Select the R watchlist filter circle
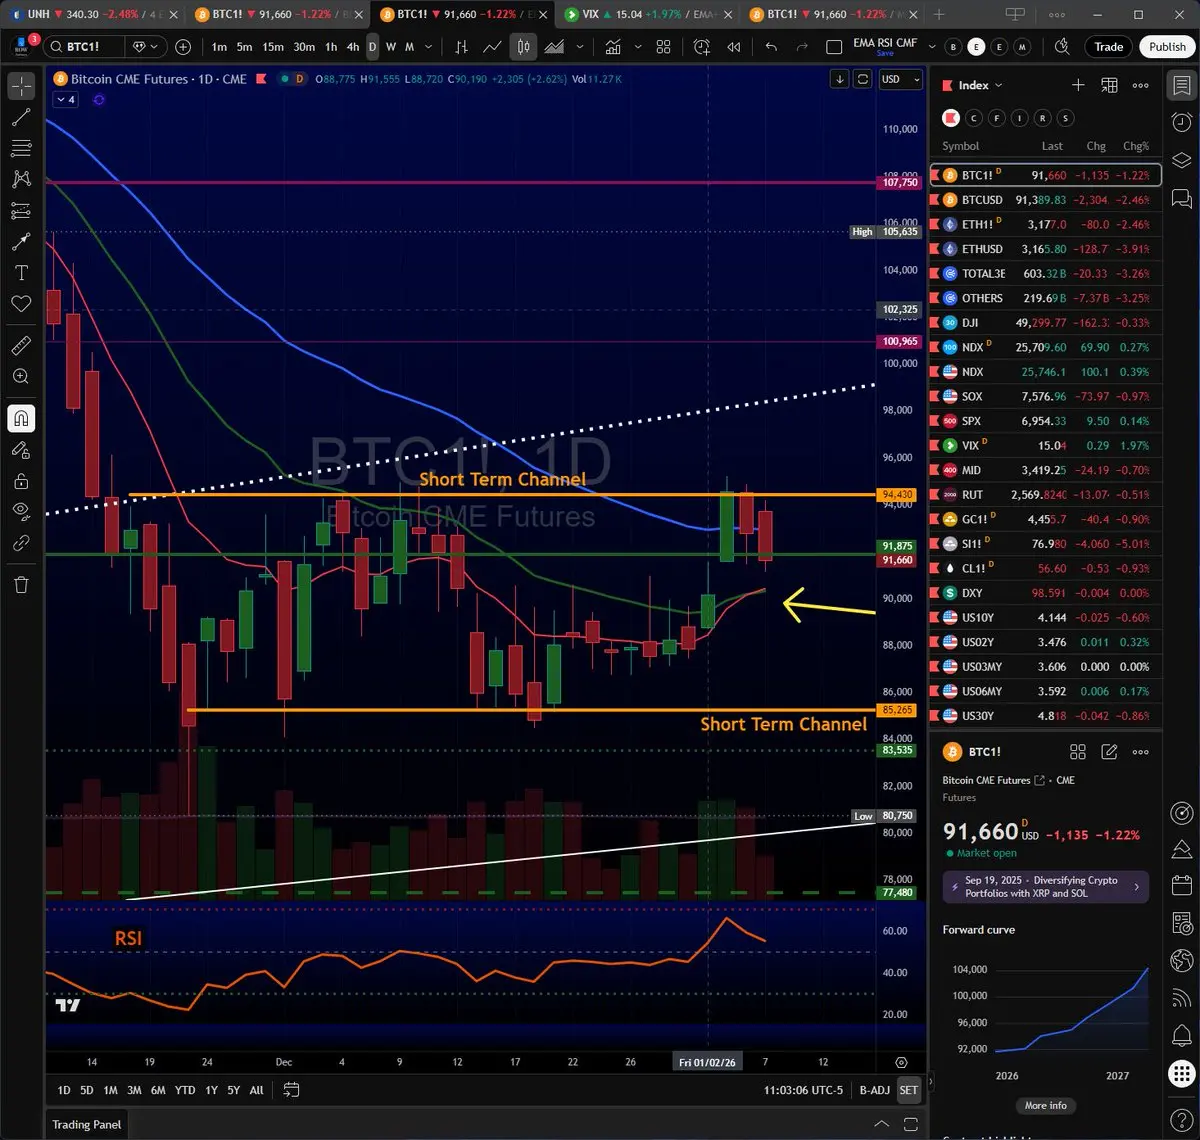The image size is (1200, 1140). 1043,118
